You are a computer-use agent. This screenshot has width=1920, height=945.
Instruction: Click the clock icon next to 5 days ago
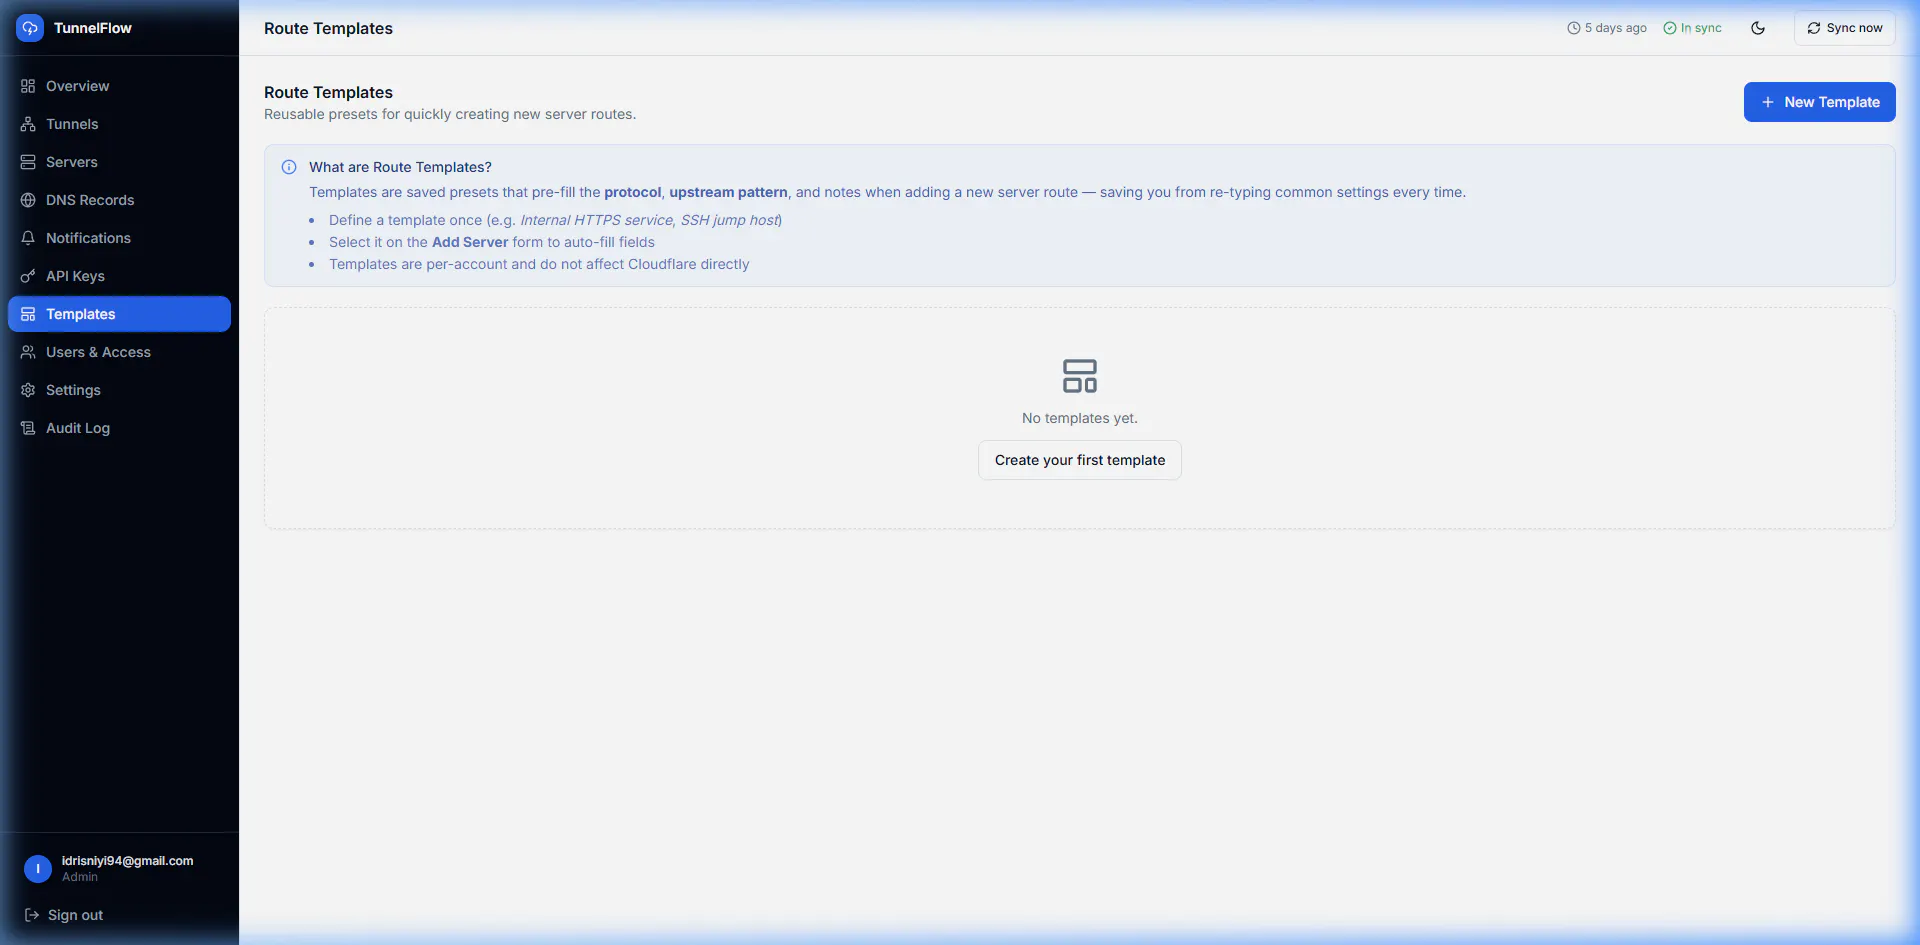point(1574,28)
